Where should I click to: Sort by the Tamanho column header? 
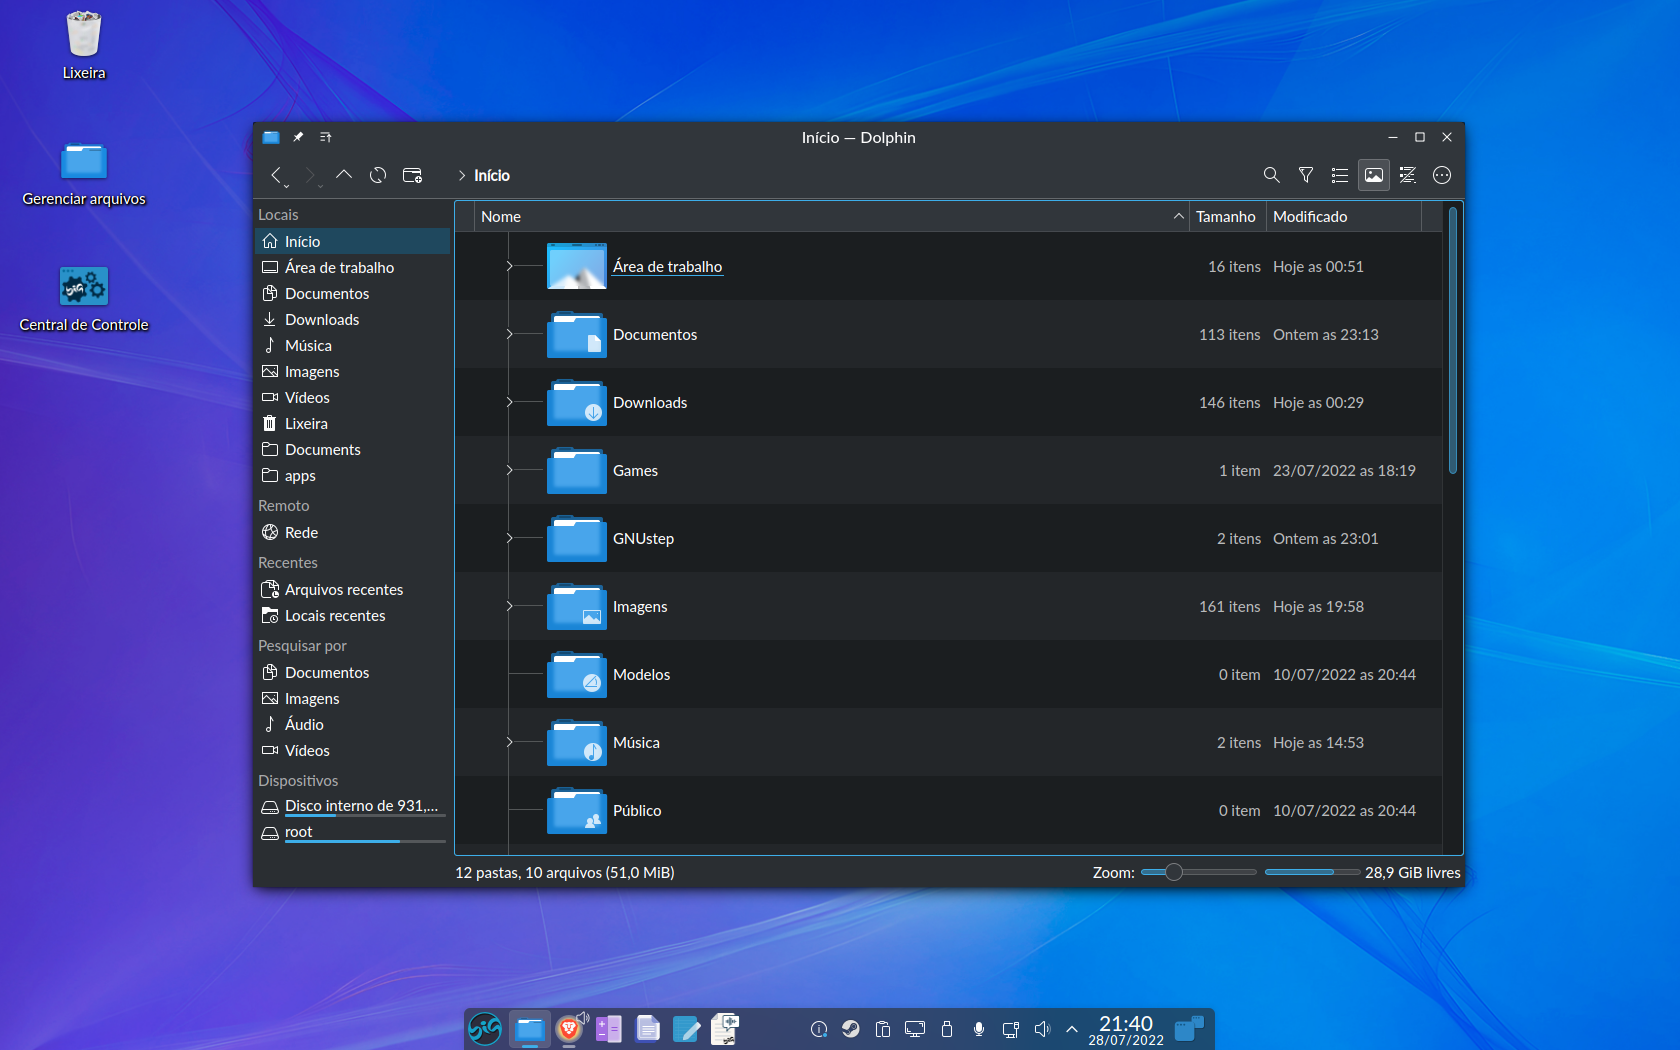(1227, 216)
